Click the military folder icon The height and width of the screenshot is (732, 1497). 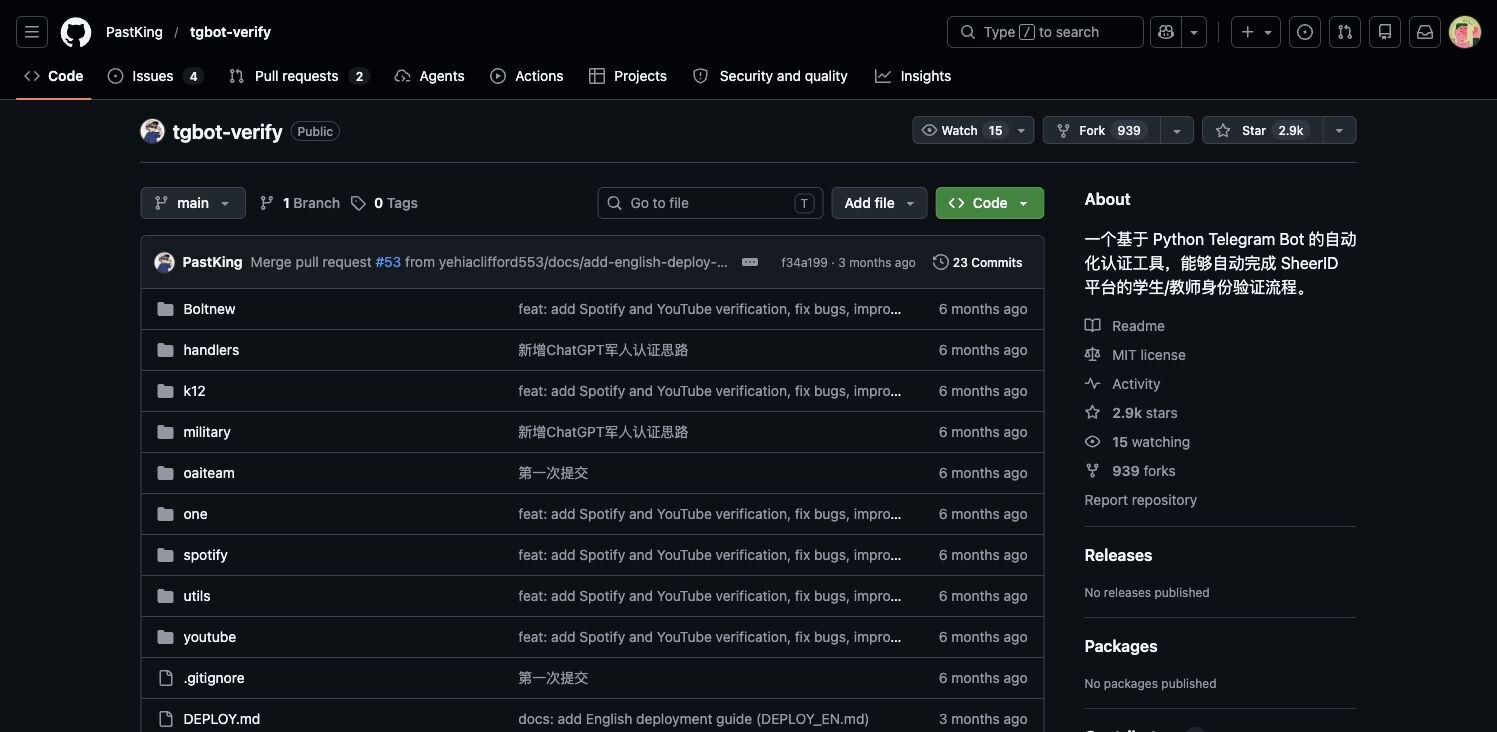[x=165, y=432]
